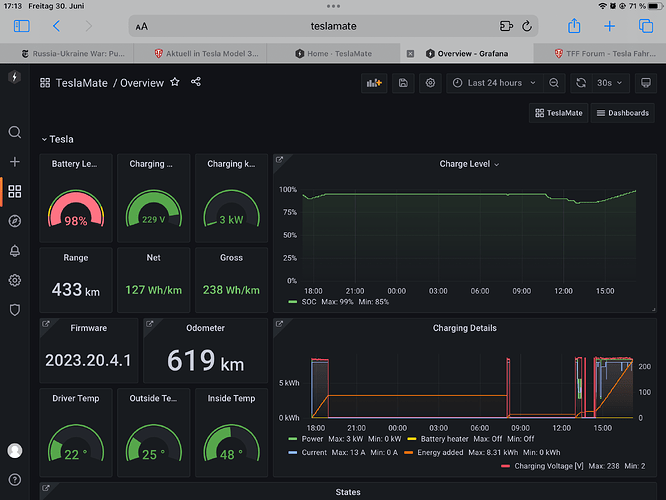Collapse the Tesla row section

[x=57, y=139]
